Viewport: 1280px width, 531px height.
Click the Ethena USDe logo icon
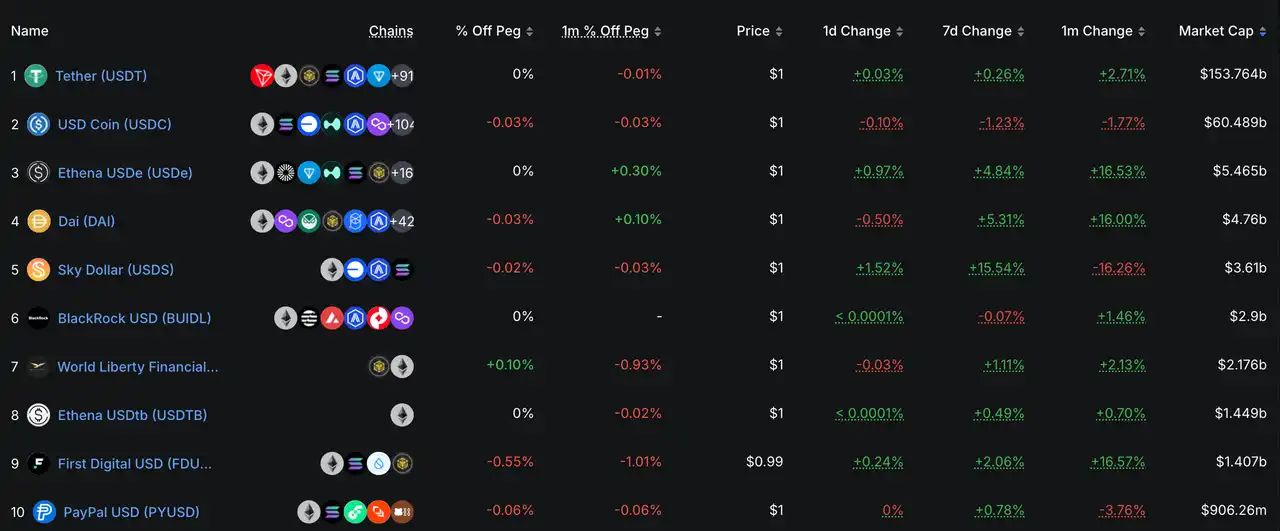38,173
